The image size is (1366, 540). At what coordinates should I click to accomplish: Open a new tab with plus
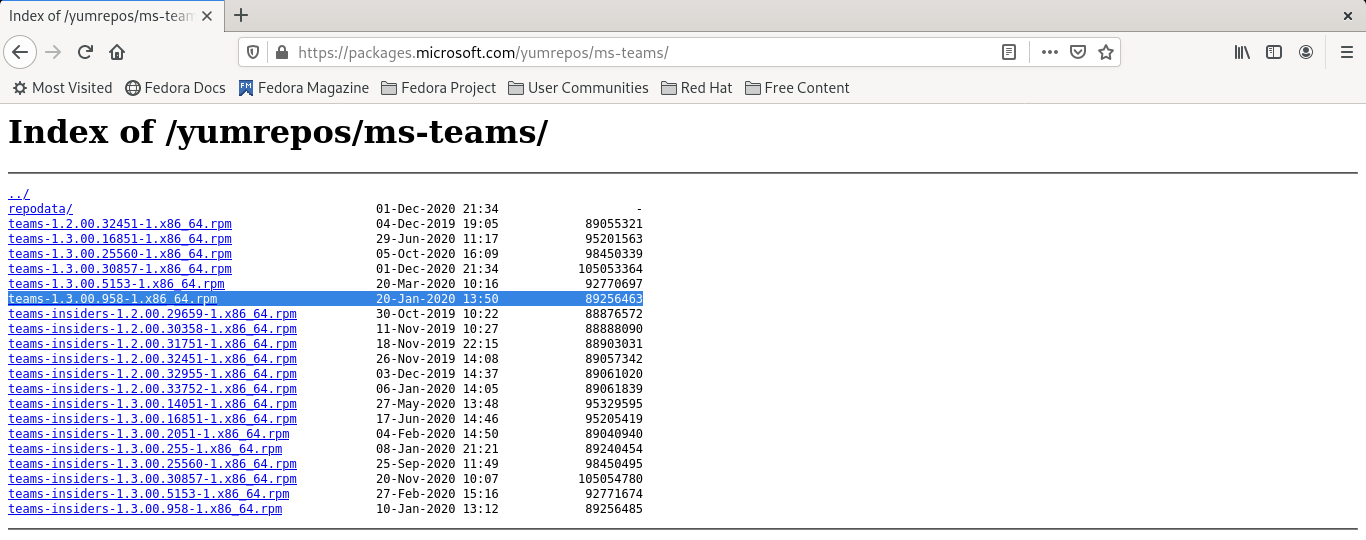[241, 15]
